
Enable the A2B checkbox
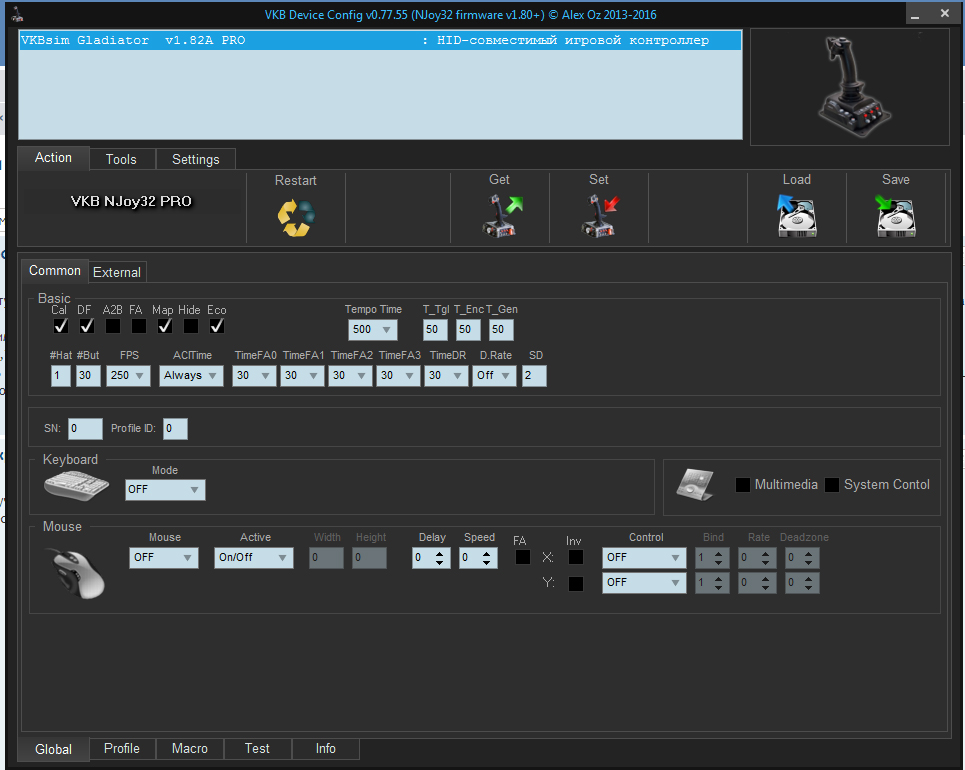113,326
